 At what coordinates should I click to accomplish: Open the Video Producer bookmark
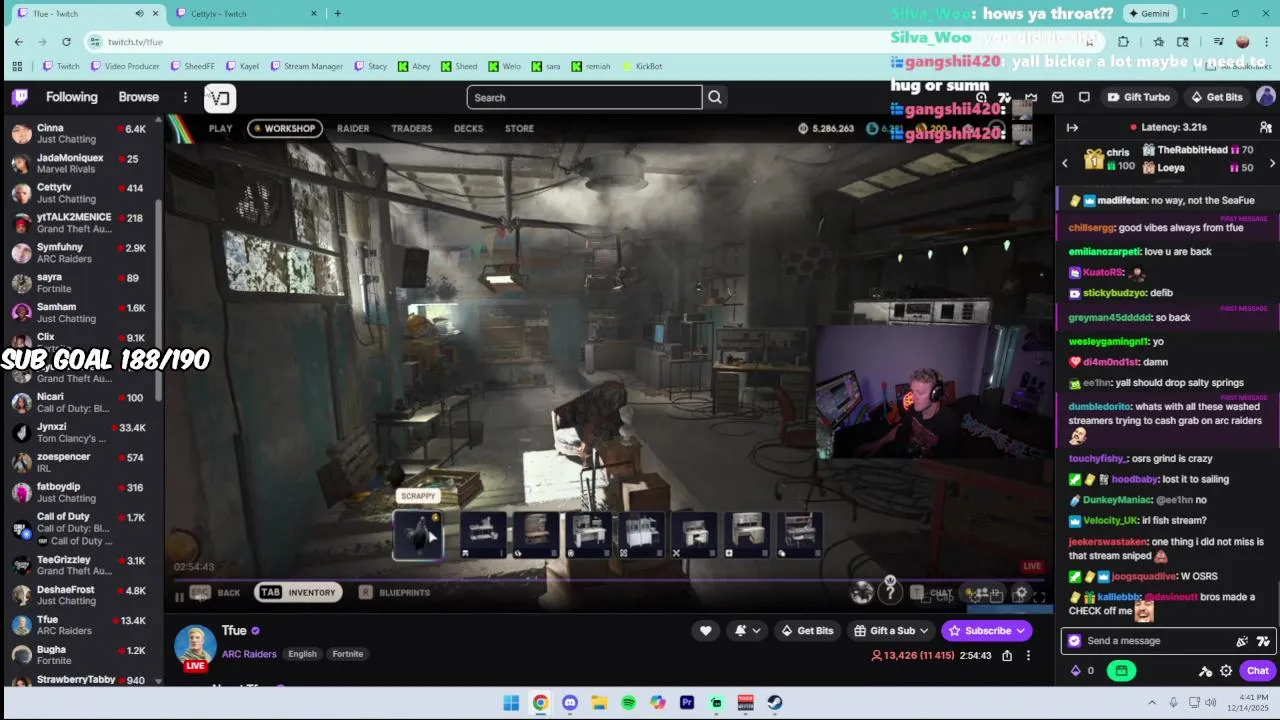tap(125, 66)
